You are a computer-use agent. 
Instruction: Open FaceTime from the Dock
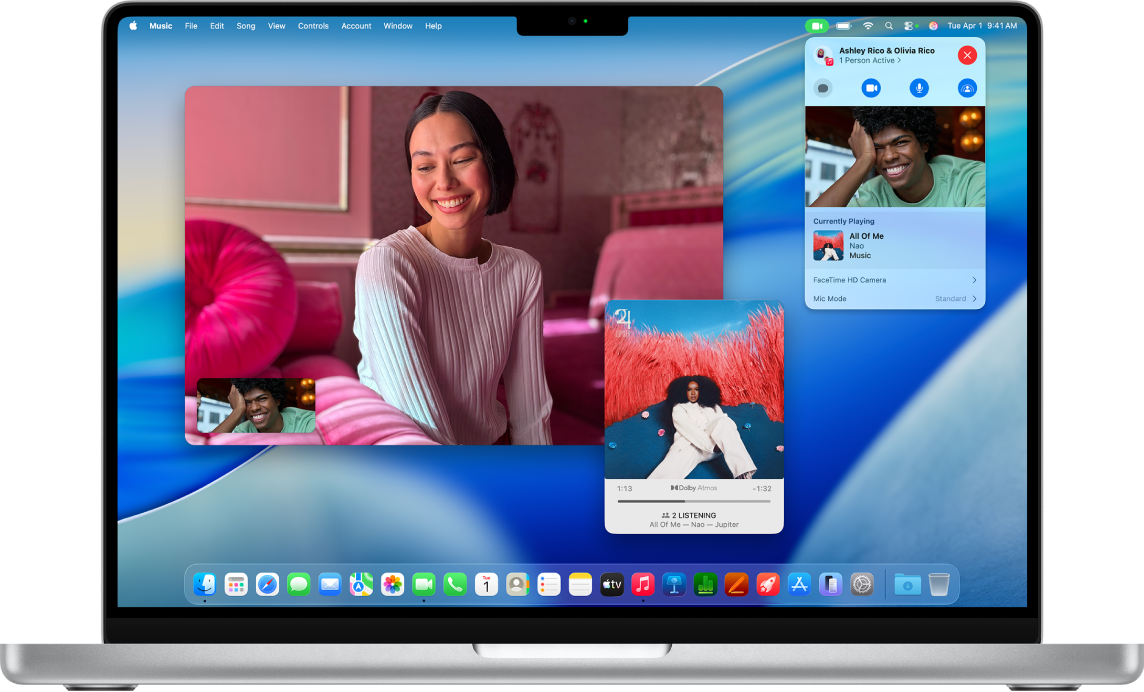pyautogui.click(x=422, y=584)
